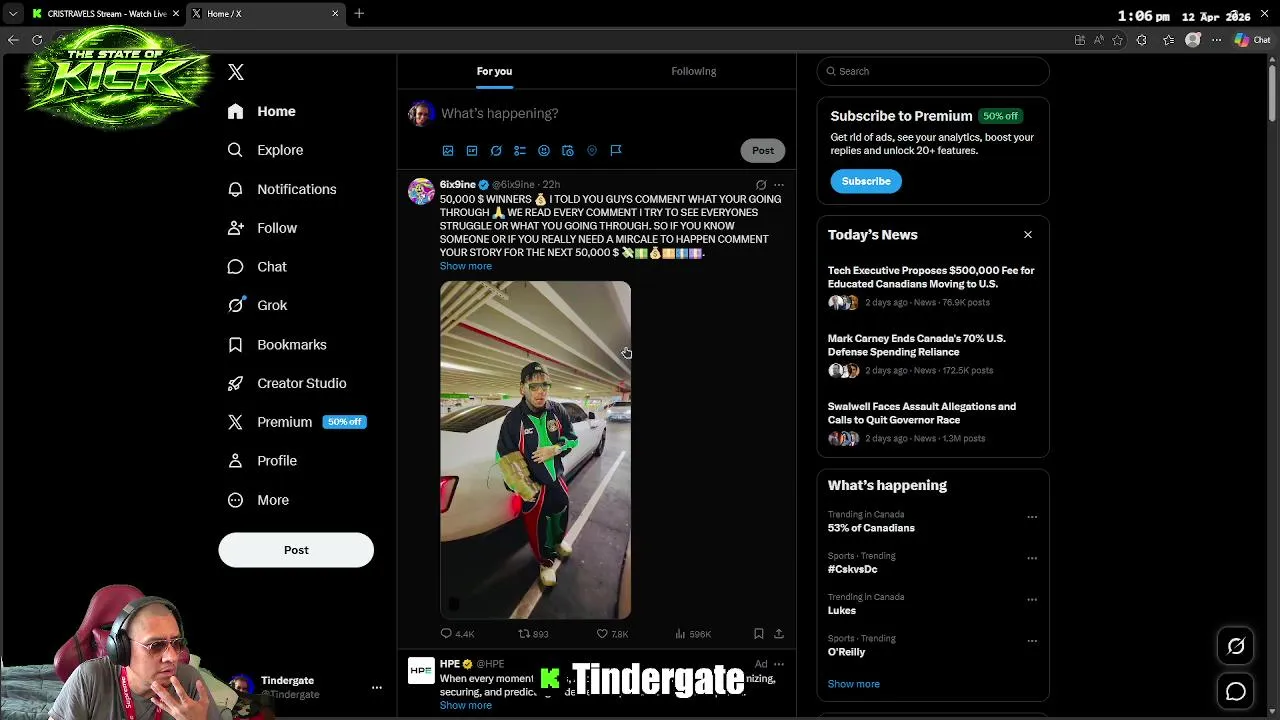
Task: Go back in the browser
Action: click(12, 40)
